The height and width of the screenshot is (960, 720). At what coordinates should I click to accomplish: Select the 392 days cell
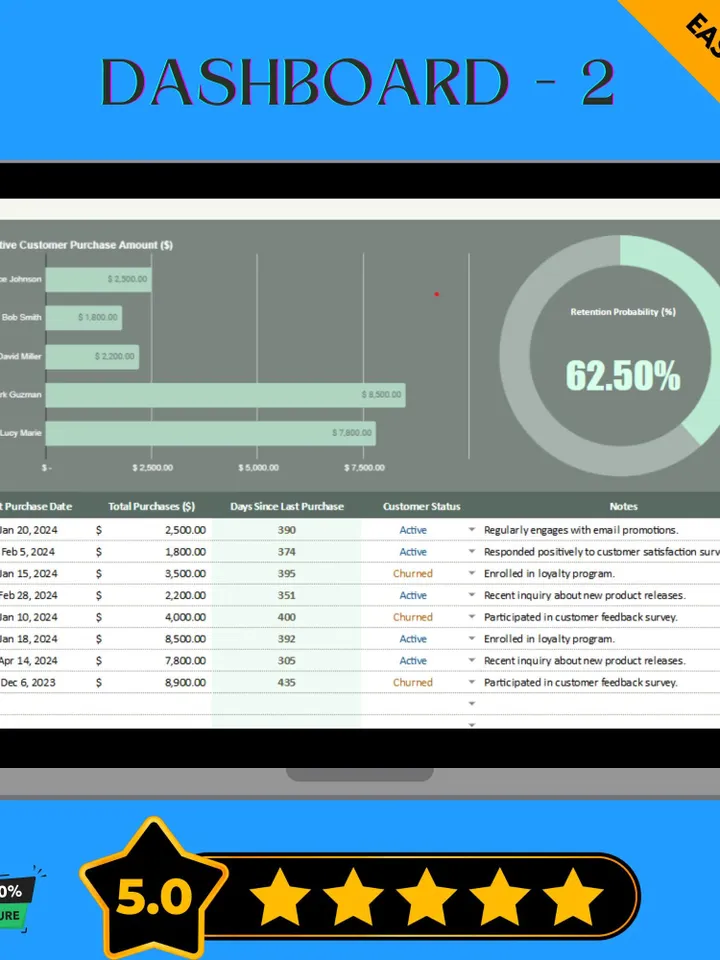click(x=287, y=639)
